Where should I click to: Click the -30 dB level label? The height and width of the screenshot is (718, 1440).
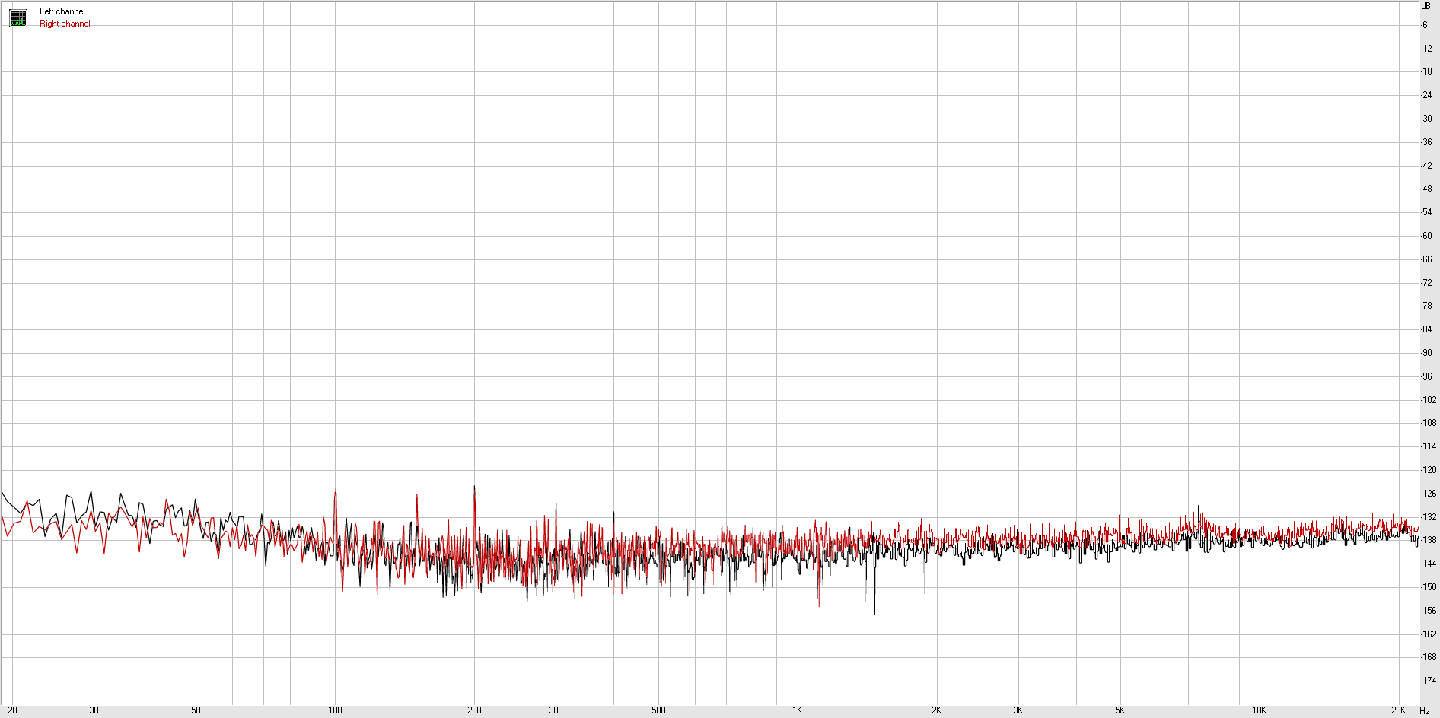[1427, 119]
